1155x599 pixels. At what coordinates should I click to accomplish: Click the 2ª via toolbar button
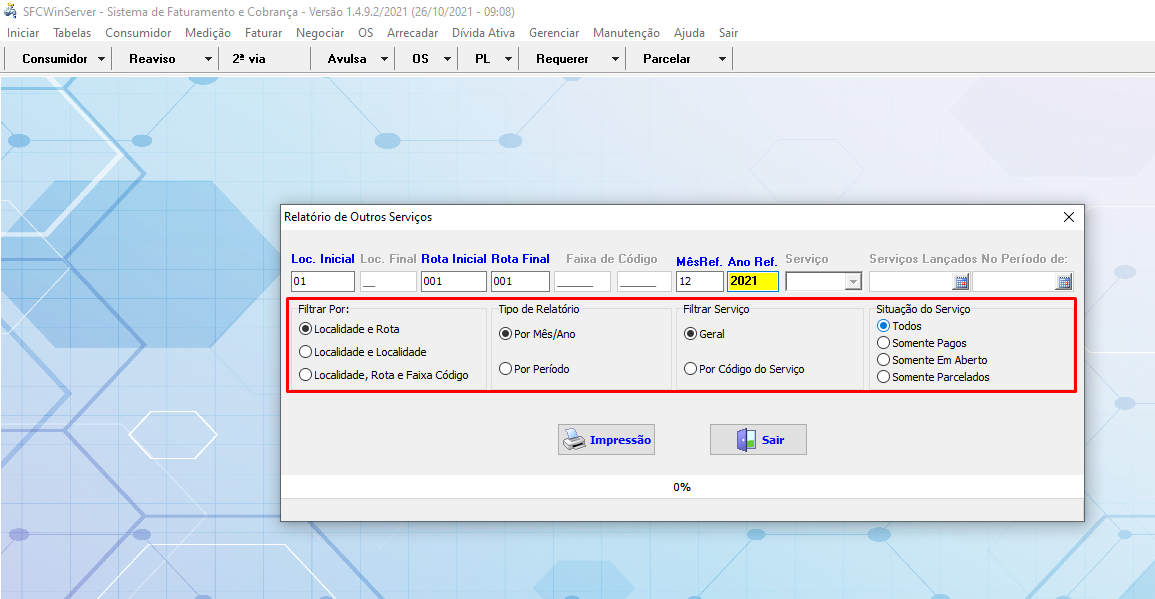[249, 59]
